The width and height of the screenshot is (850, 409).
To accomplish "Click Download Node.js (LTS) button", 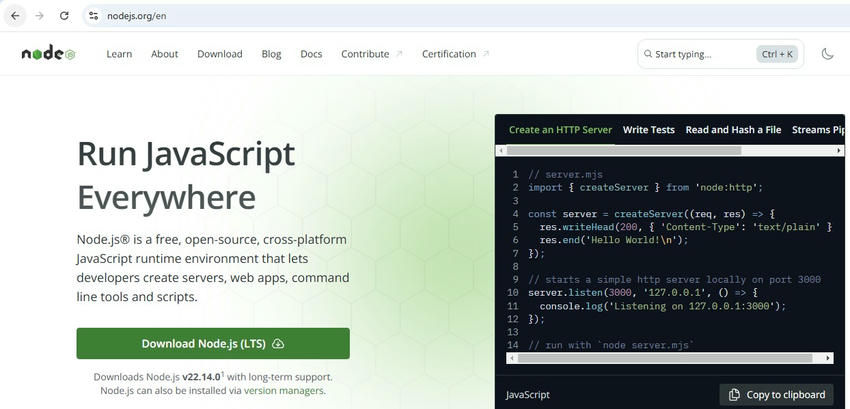I will 213,343.
